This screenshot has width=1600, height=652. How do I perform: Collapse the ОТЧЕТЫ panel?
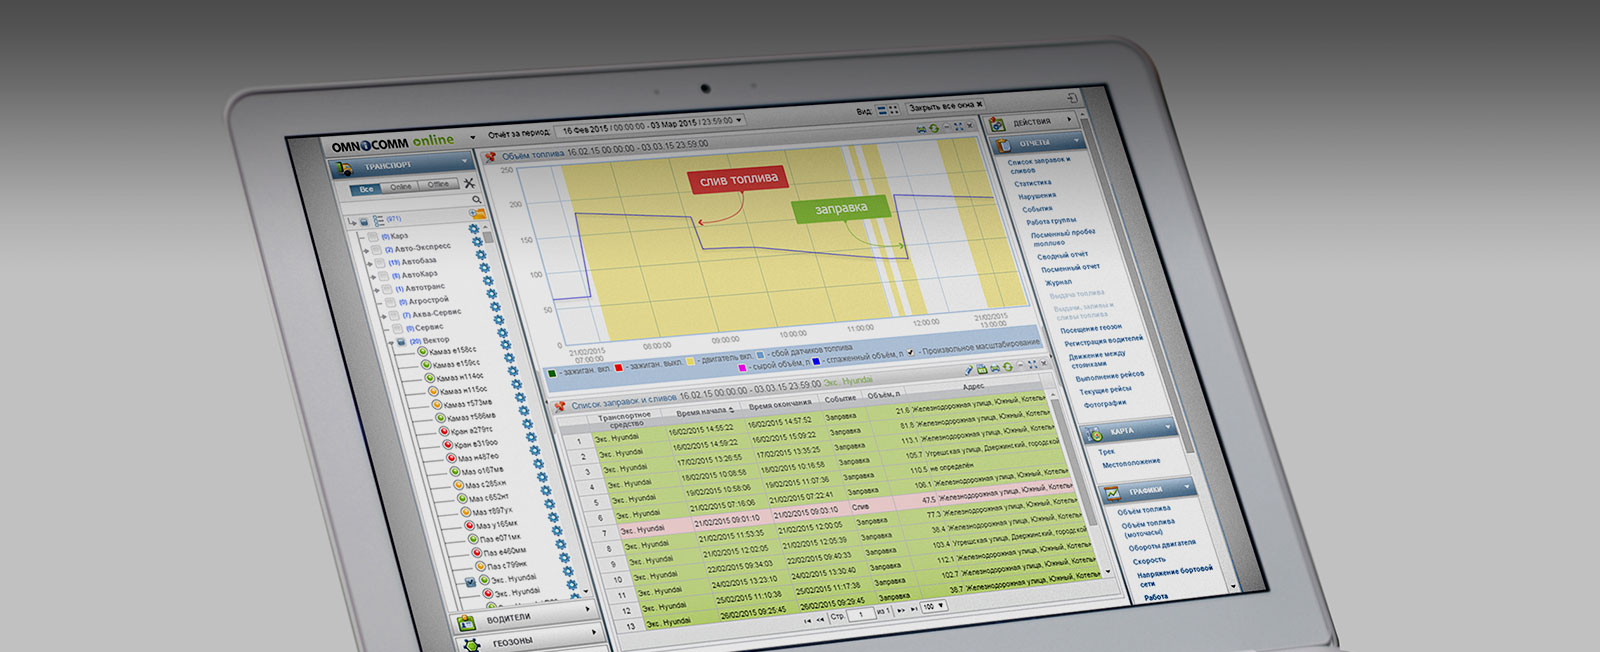(1076, 141)
